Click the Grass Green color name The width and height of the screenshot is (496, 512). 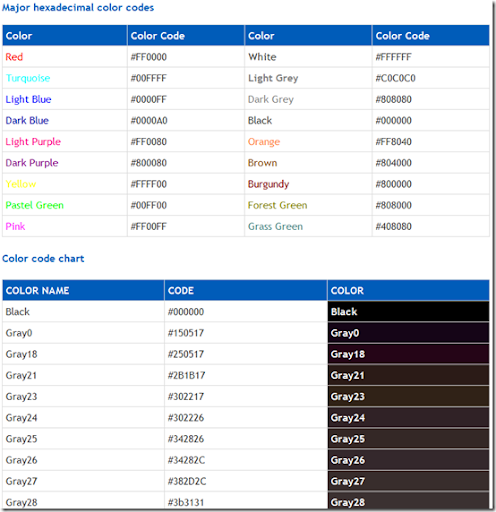(x=275, y=226)
